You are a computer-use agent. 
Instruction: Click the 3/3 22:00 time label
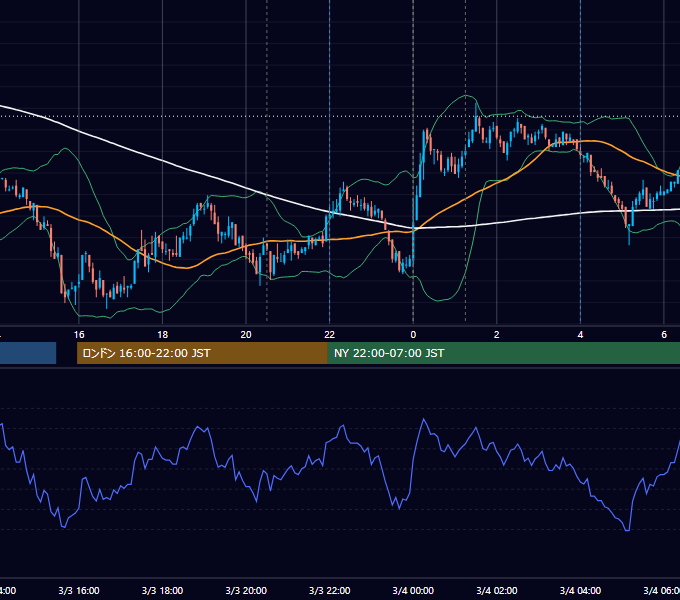[330, 590]
